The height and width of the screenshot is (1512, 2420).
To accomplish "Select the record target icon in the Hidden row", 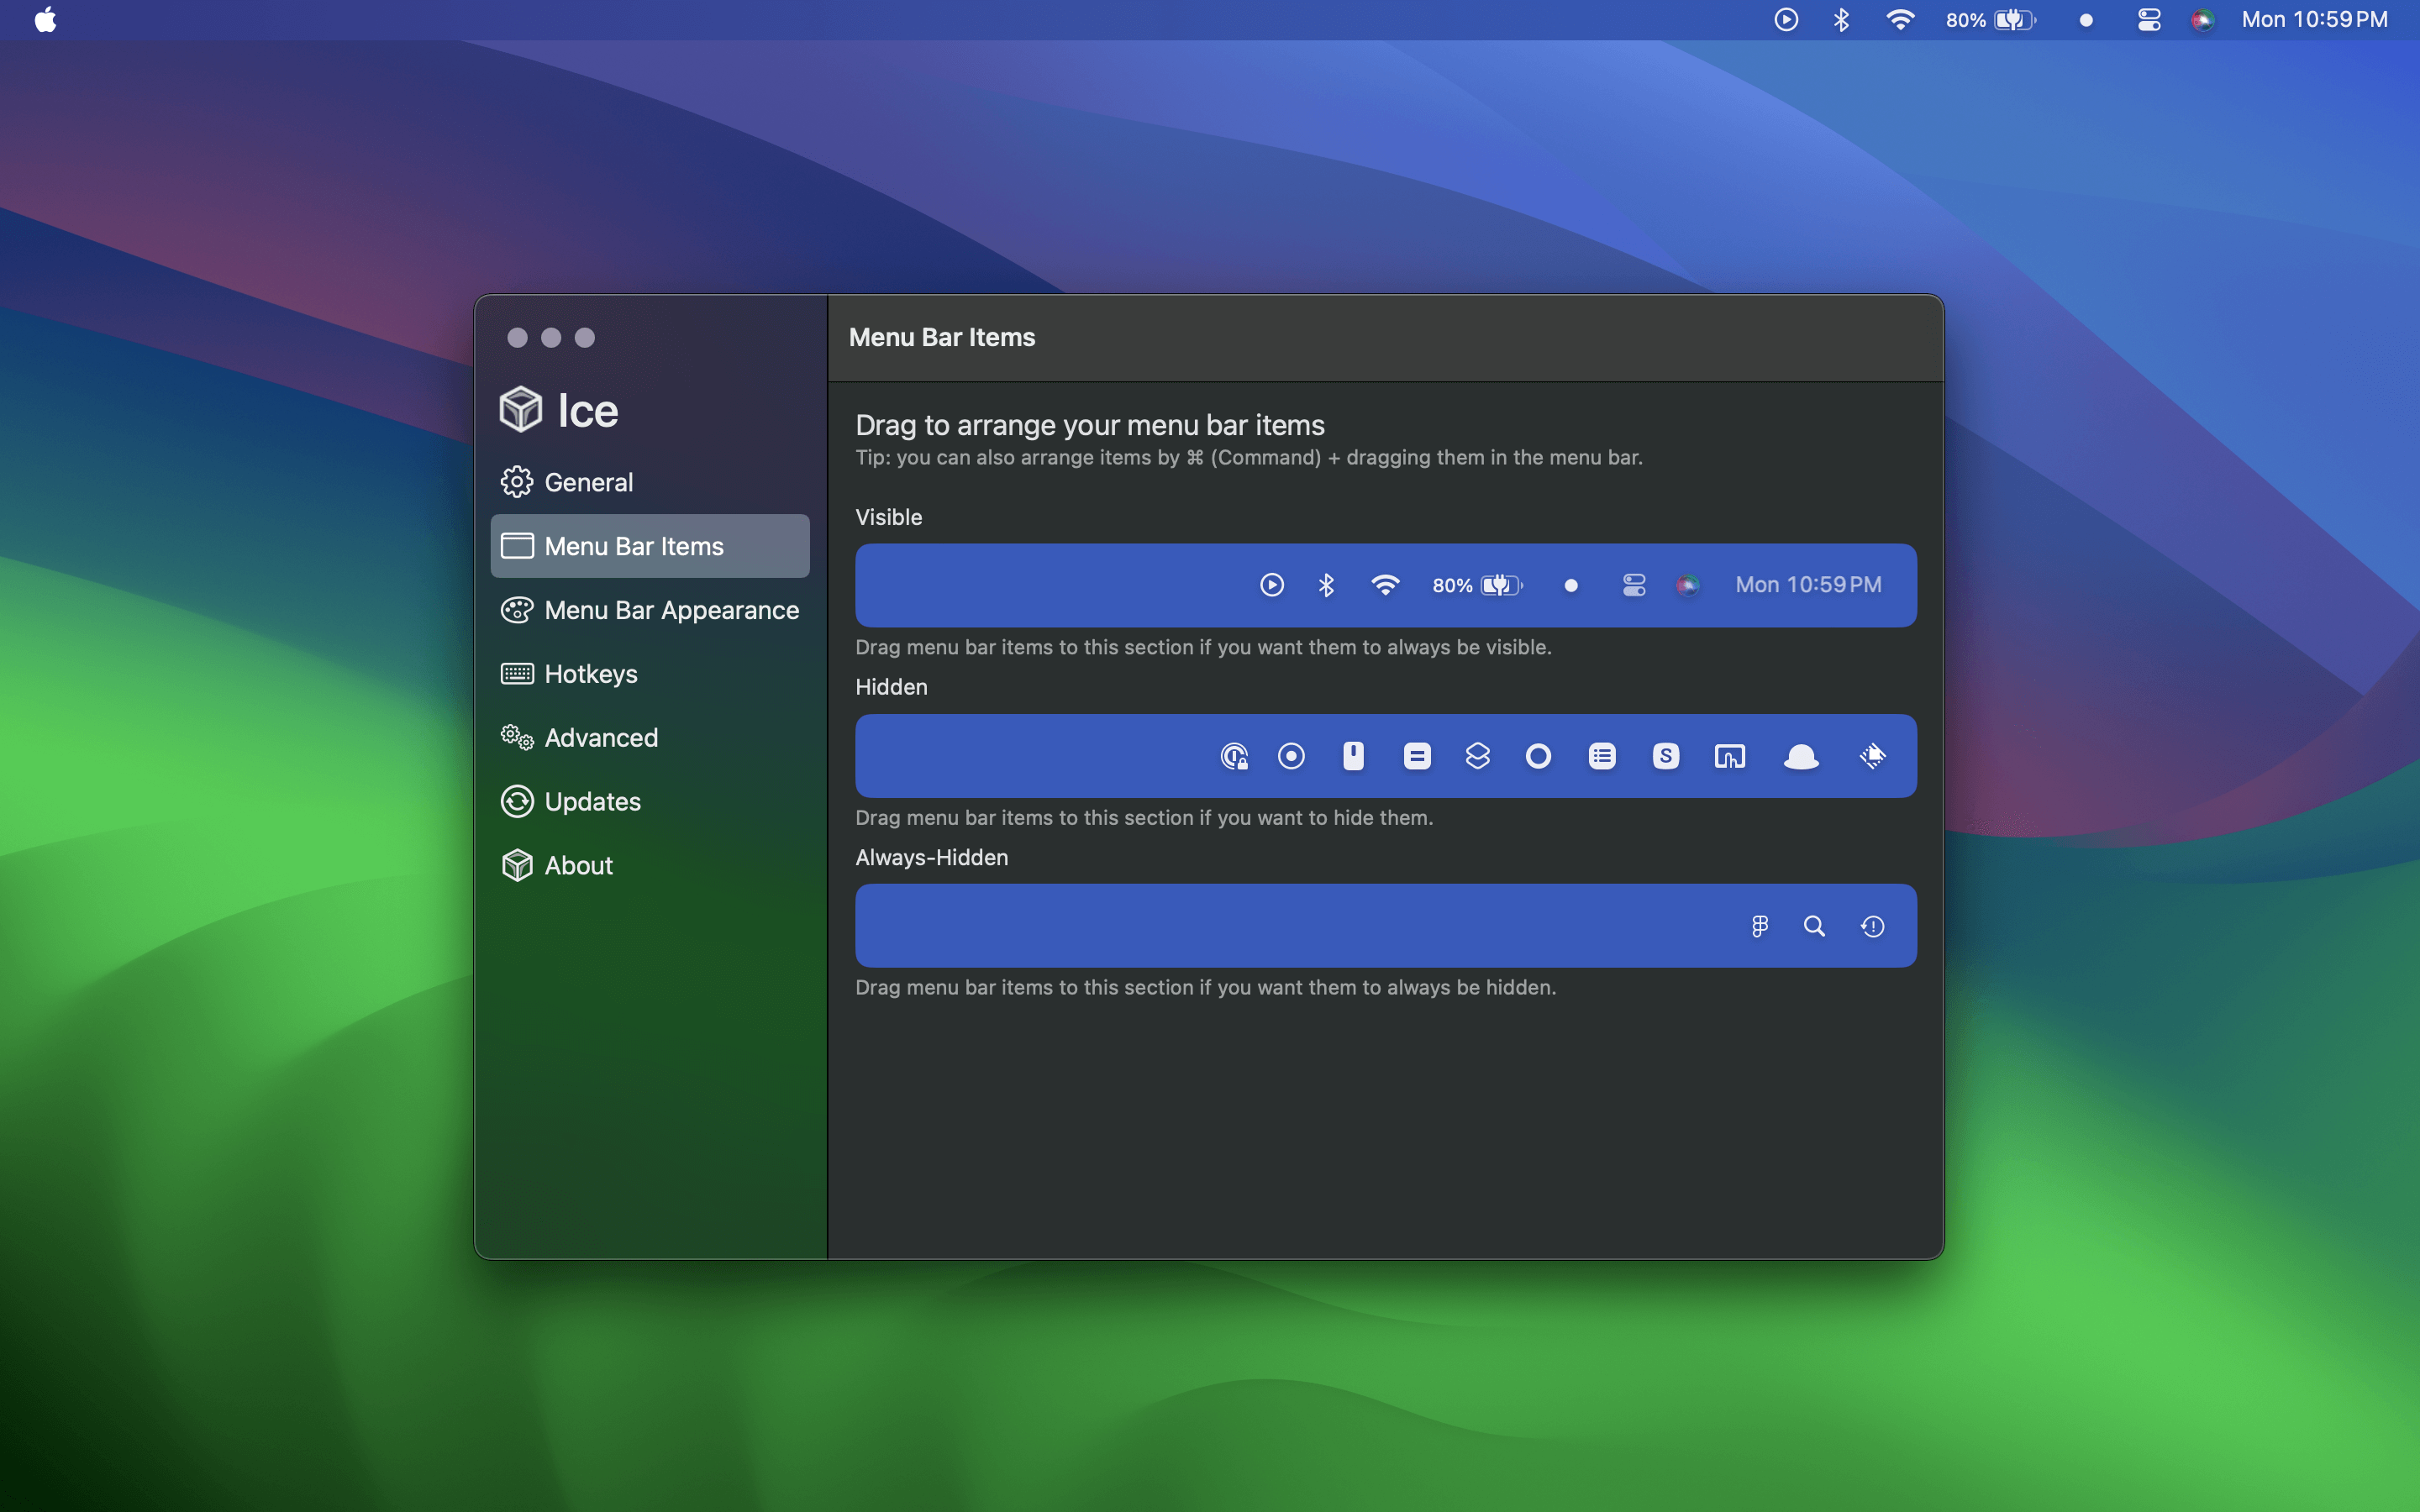I will click(1292, 756).
